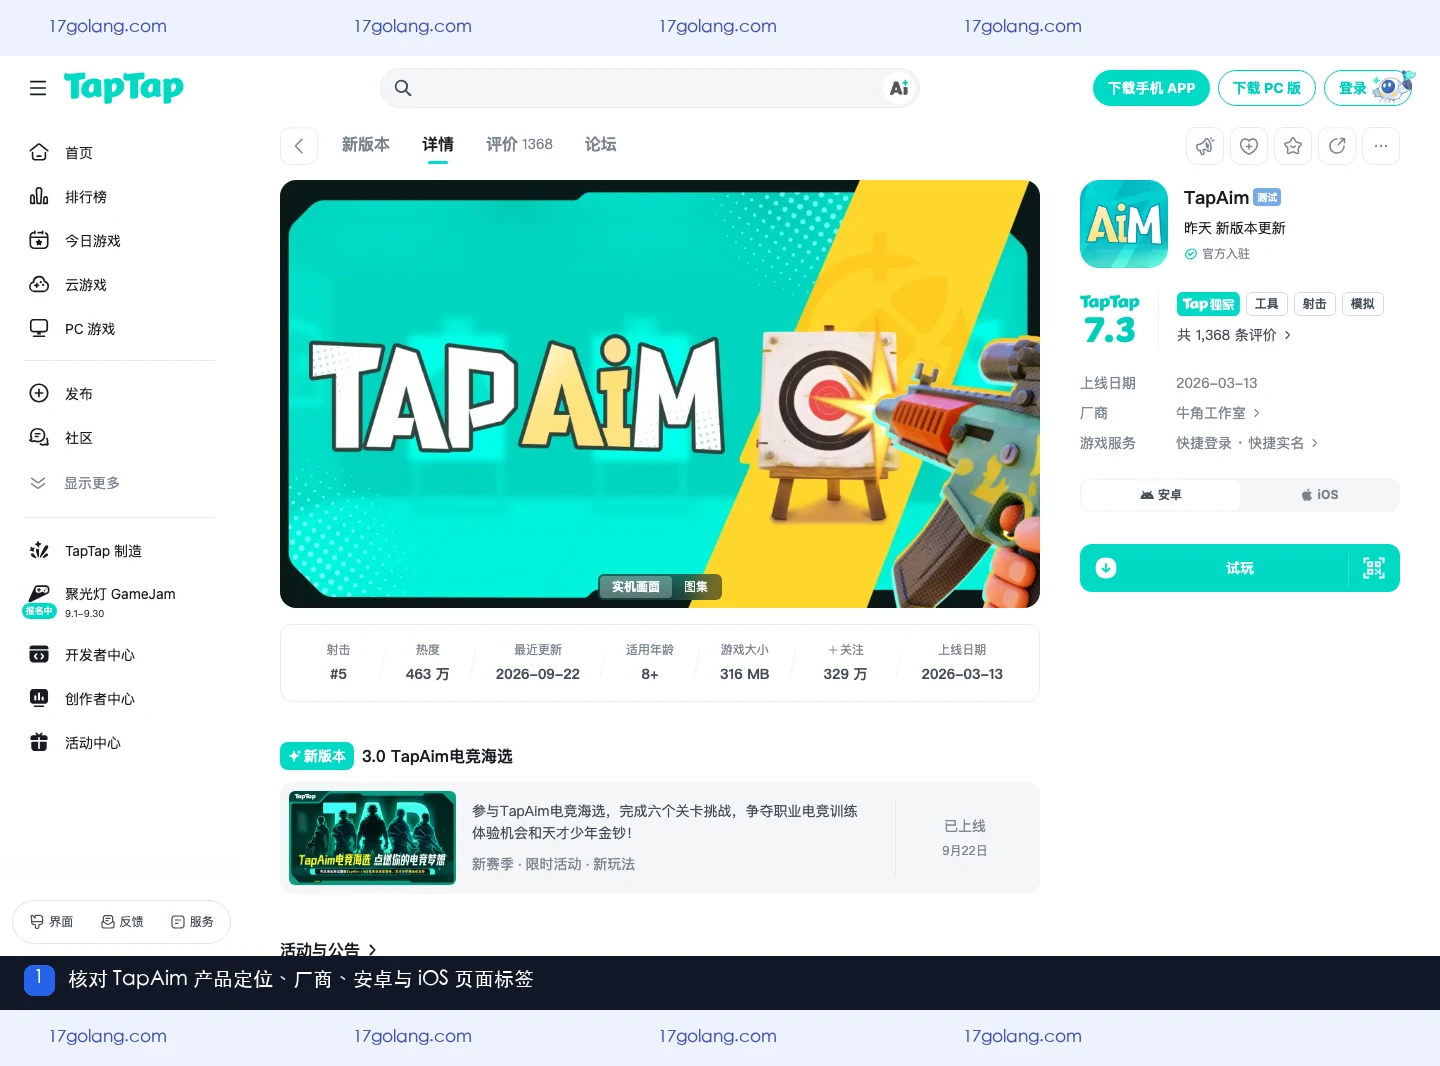Click 服务 at sidebar bottom
The image size is (1440, 1066).
192,922
